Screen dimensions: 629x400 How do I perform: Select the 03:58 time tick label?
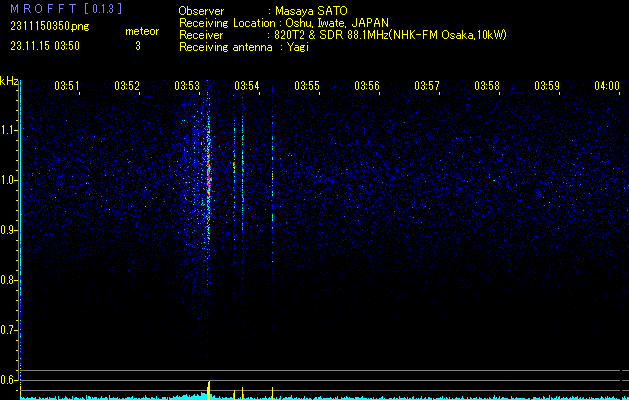[487, 86]
